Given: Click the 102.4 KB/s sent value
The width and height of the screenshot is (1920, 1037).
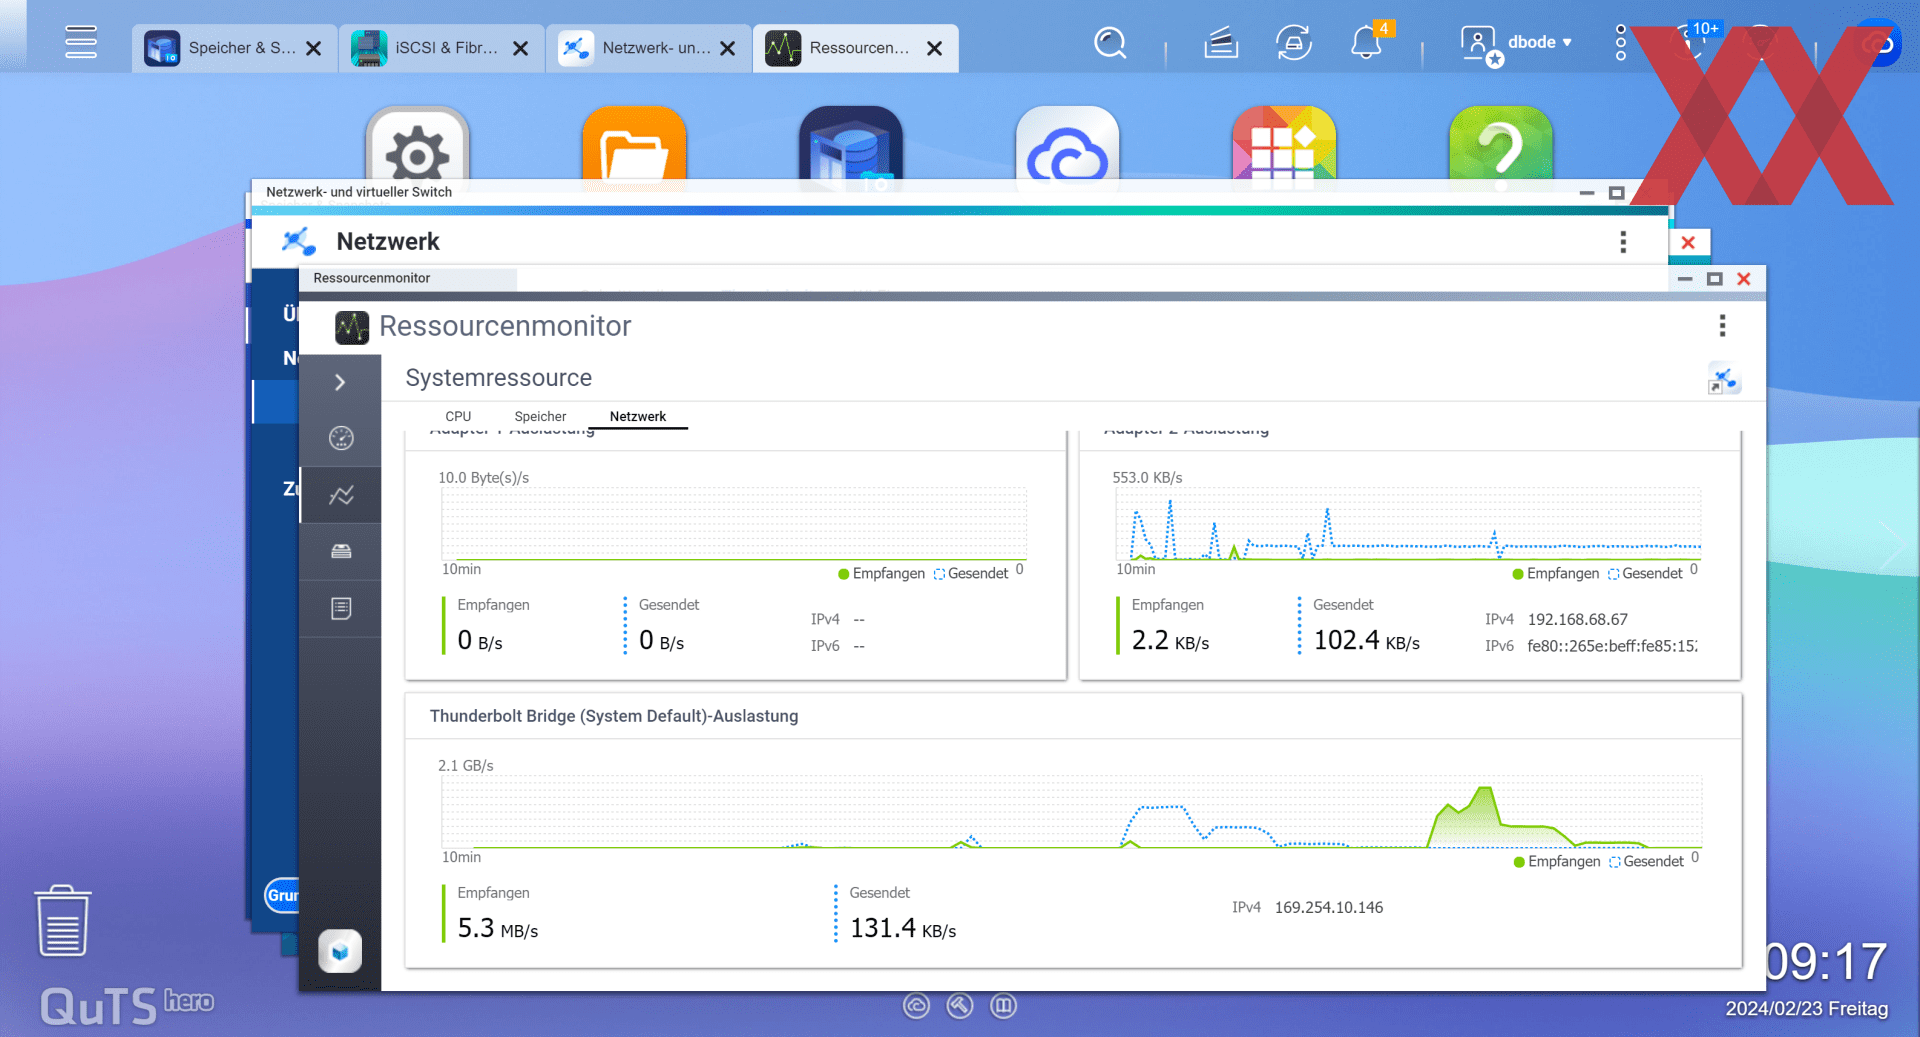Looking at the screenshot, I should coord(1366,640).
